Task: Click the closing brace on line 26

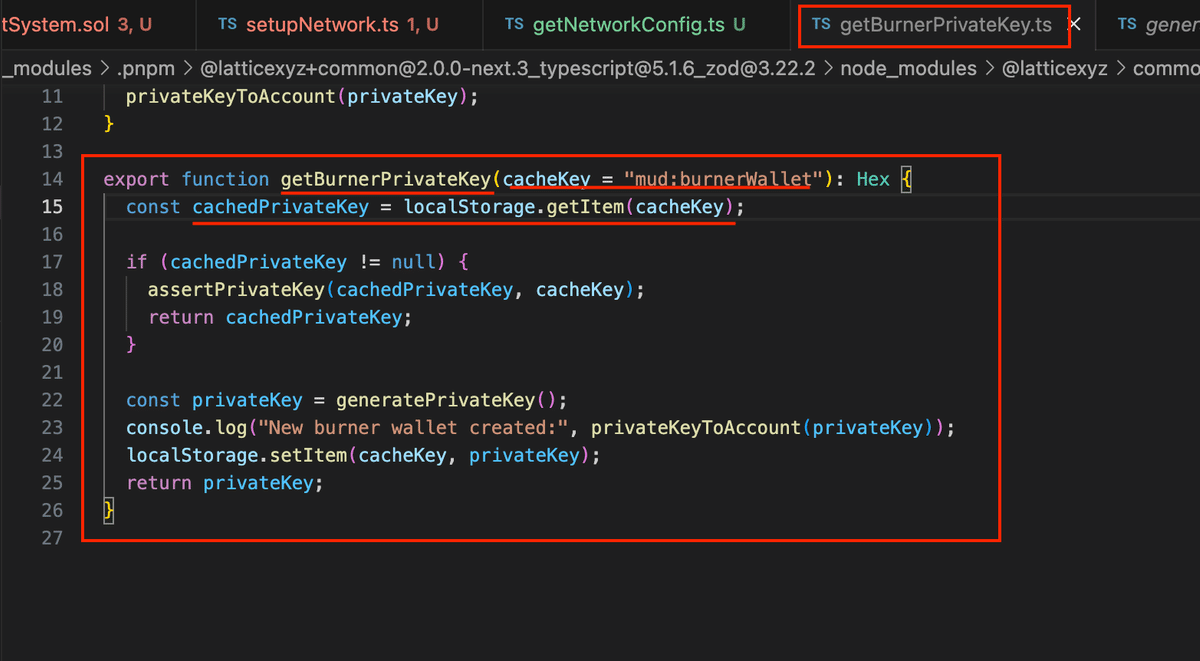Action: point(110,511)
